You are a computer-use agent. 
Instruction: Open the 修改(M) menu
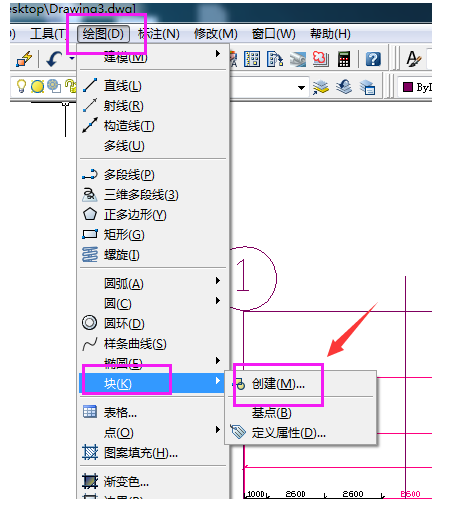[216, 34]
